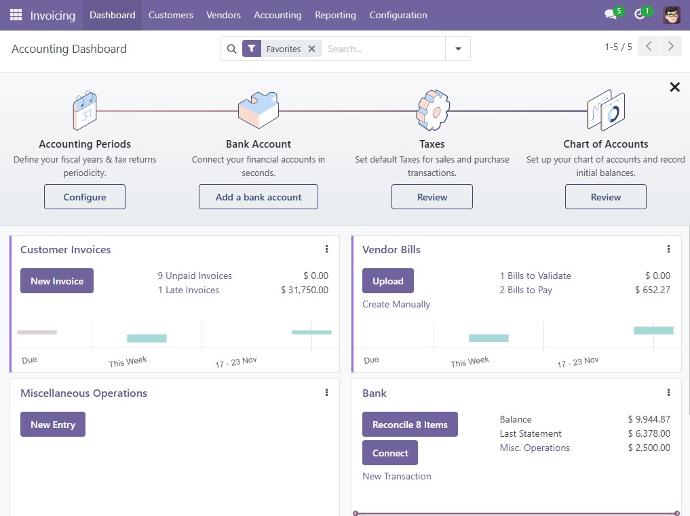The height and width of the screenshot is (516, 690).
Task: Remove the Favorites filter tag
Action: (x=312, y=49)
